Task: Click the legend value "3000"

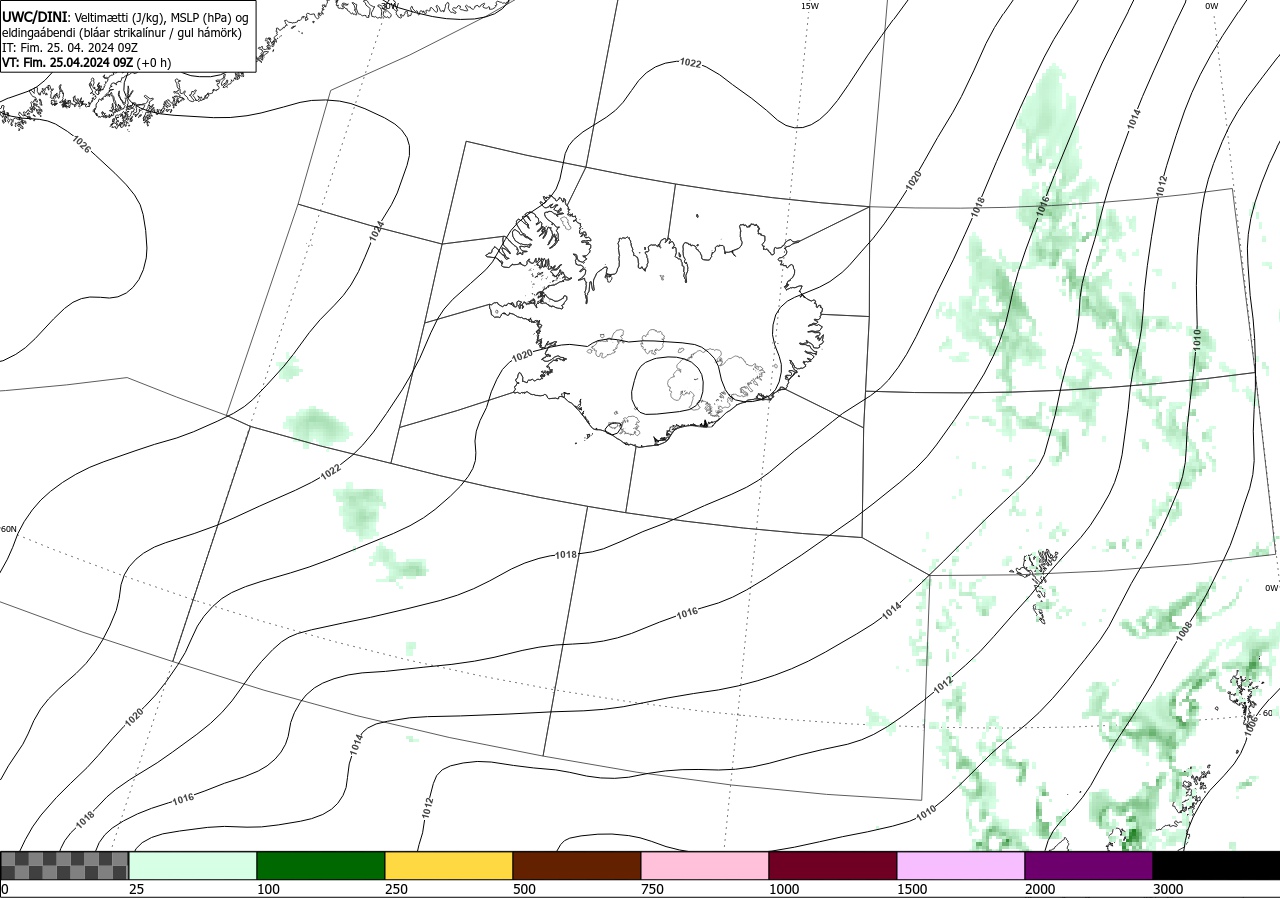Action: [x=1168, y=889]
